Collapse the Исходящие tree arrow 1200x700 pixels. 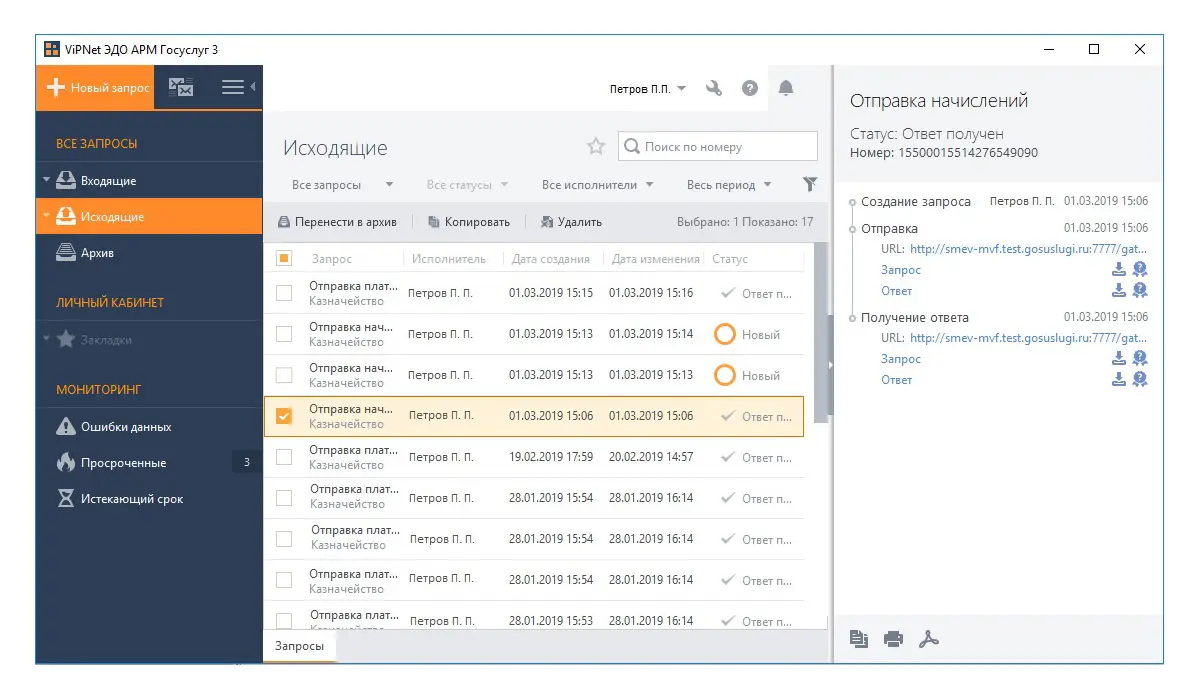[46, 217]
